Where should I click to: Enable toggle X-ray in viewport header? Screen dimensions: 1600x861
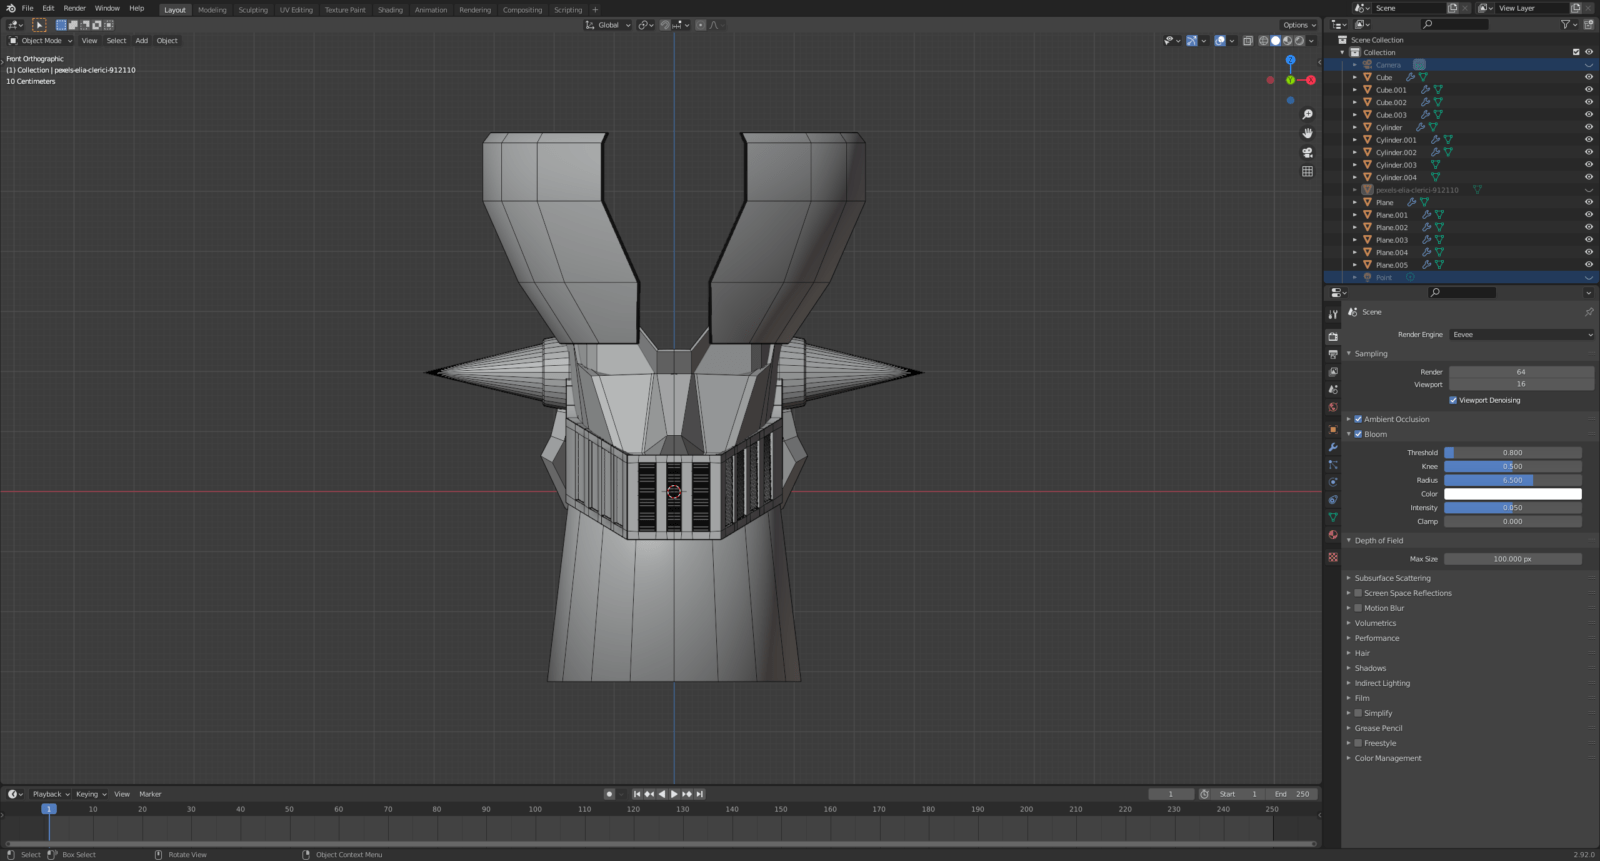(x=1248, y=41)
